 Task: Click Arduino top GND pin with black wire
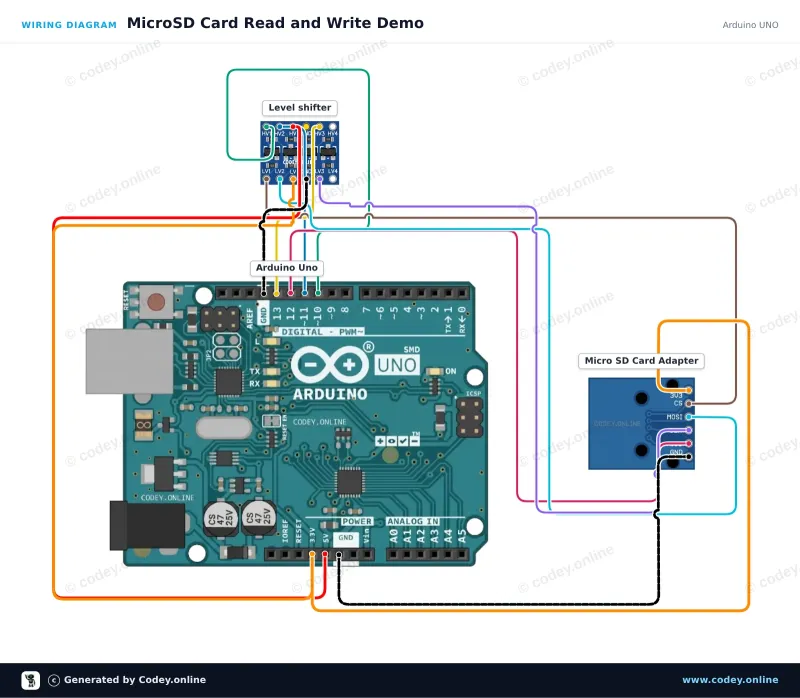point(263,293)
